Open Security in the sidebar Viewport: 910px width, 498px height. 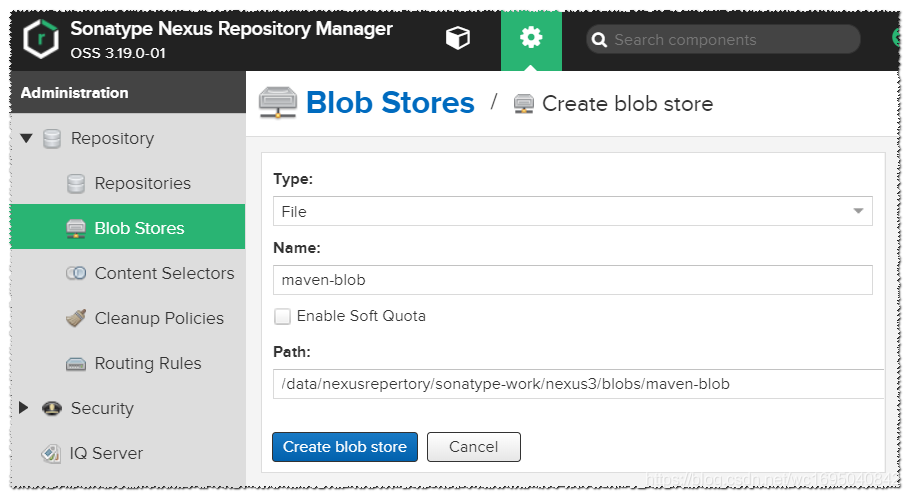102,409
